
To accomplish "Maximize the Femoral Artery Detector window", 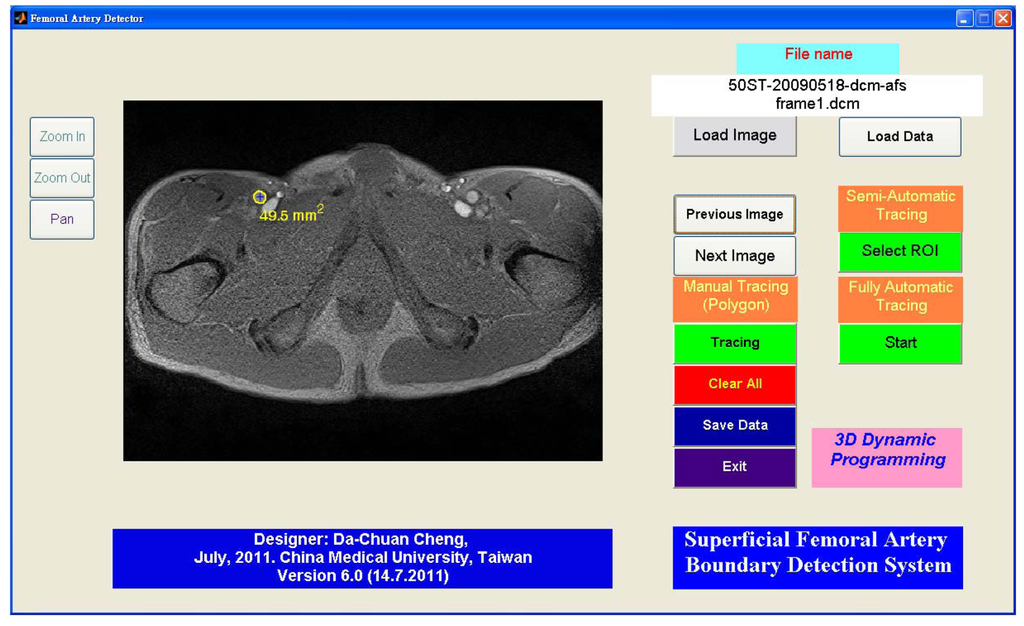I will [x=983, y=18].
